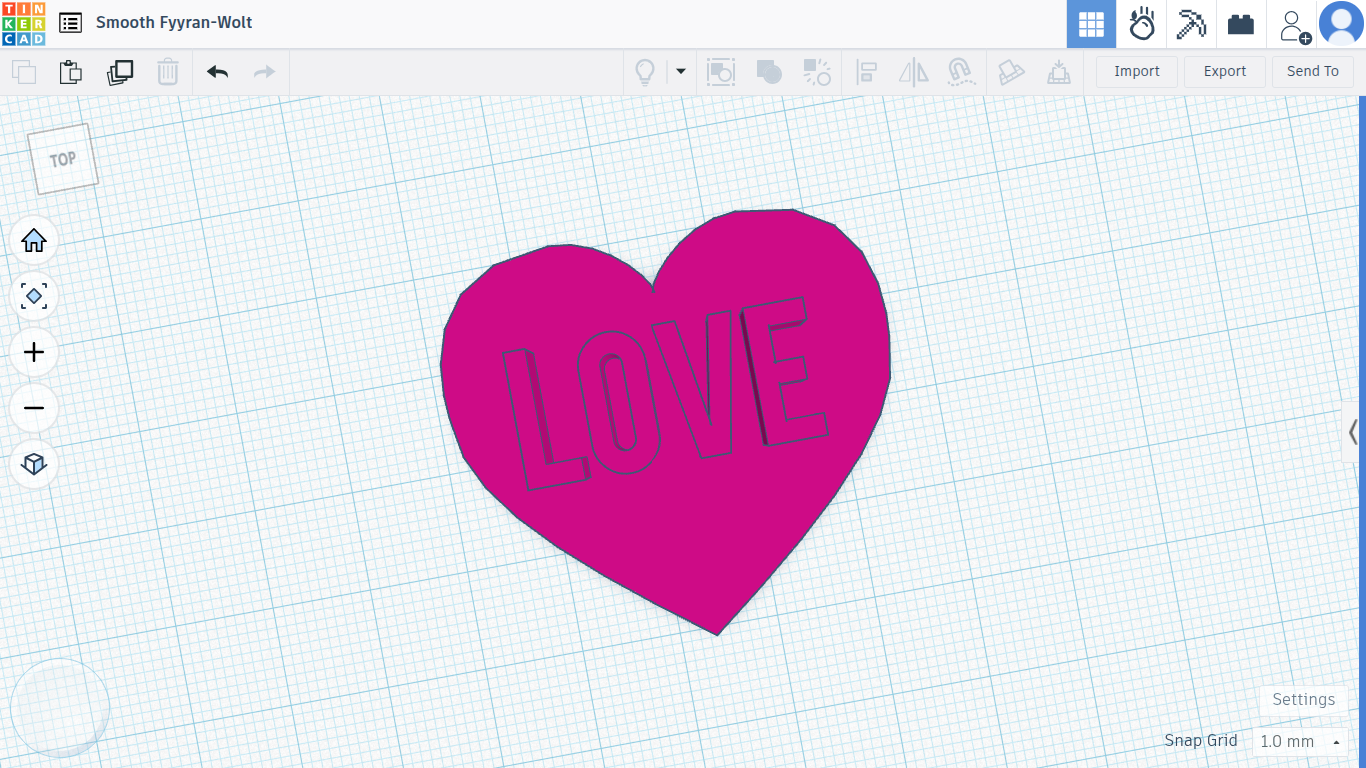Screen dimensions: 1366x768
Task: Click the Duplicate and repeat icon
Action: [x=120, y=72]
